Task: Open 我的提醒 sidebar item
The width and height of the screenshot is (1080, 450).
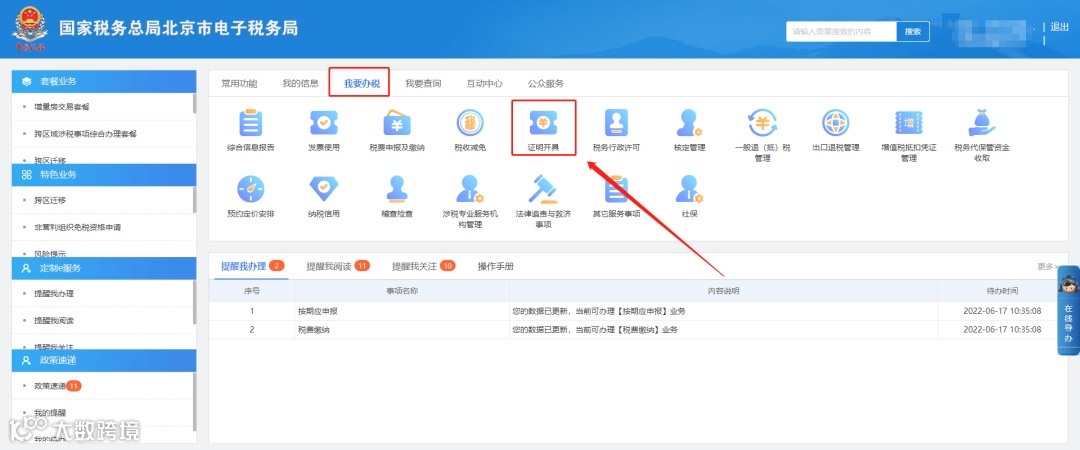Action: point(50,413)
